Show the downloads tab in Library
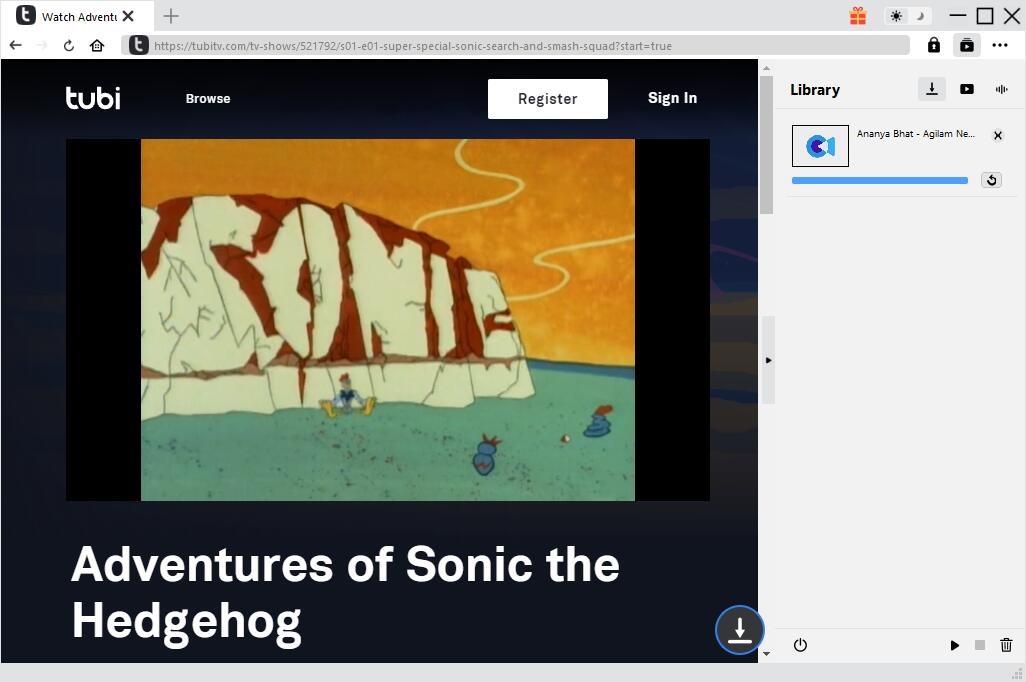The width and height of the screenshot is (1026, 682). (932, 89)
